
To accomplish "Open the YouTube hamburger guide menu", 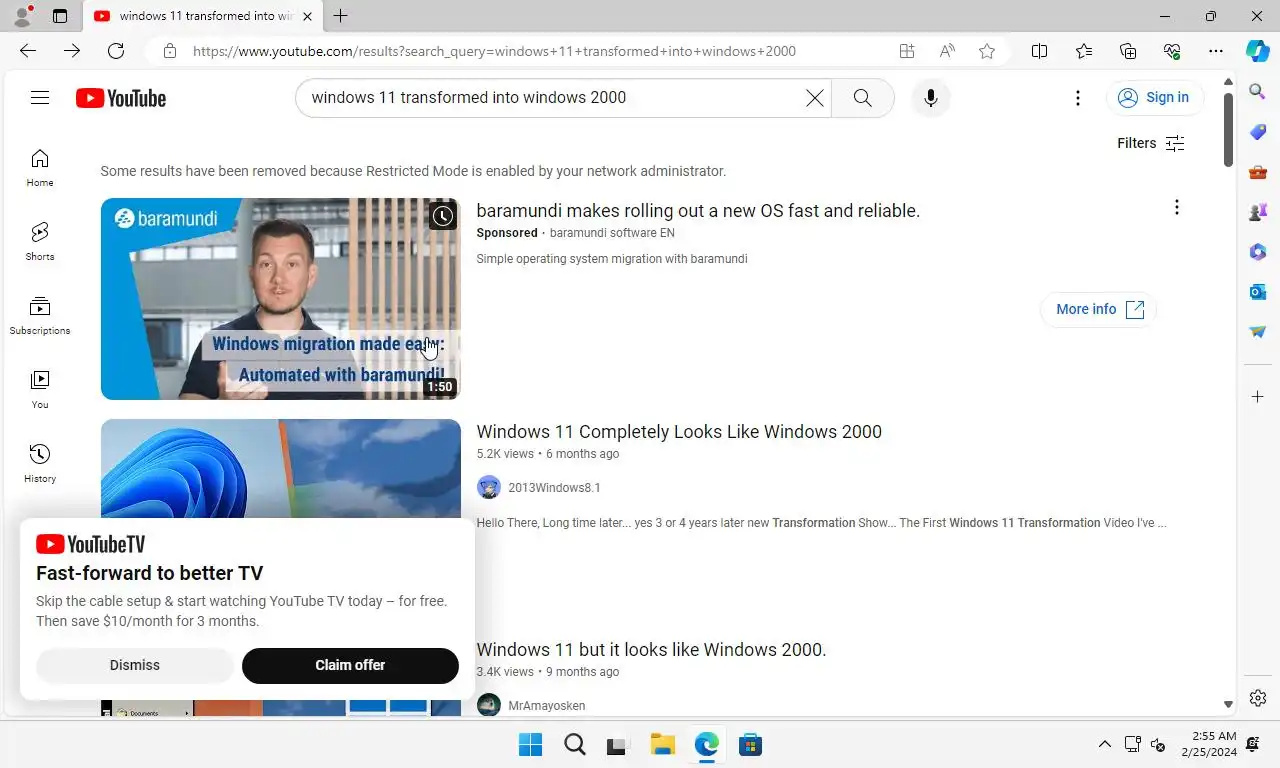I will [40, 97].
